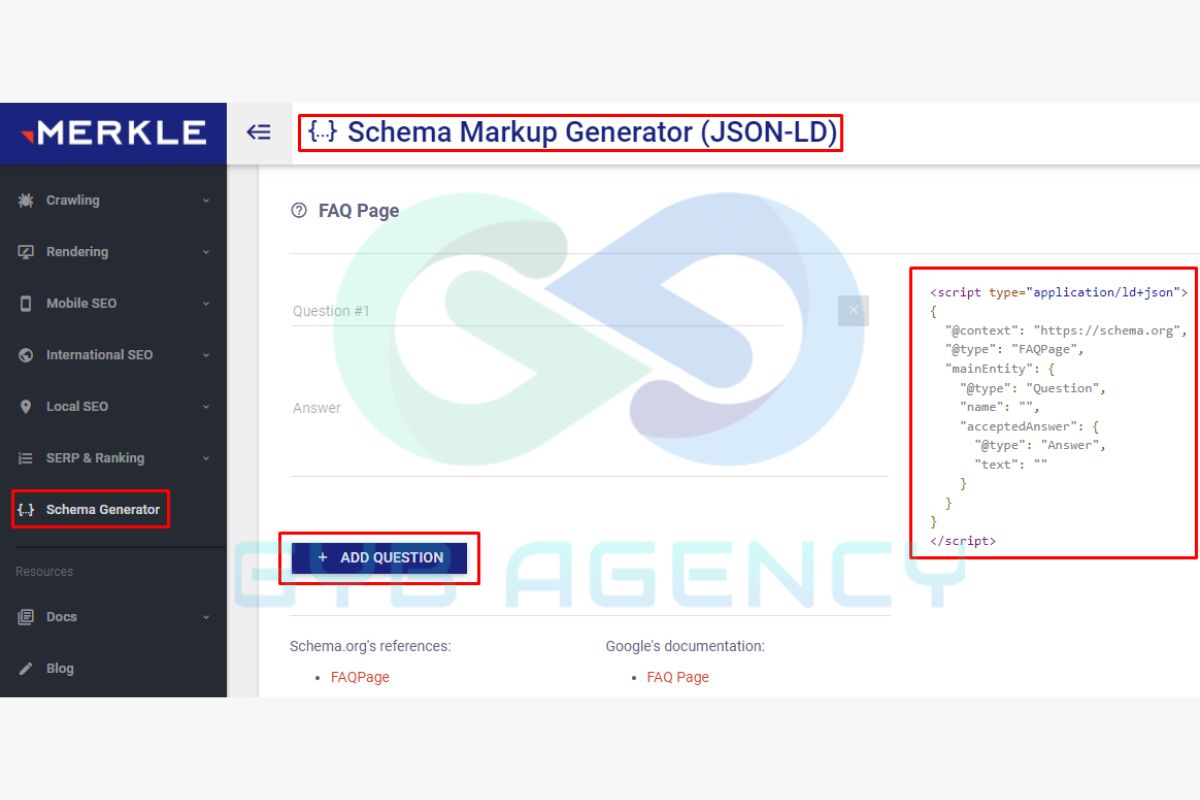Click the "@context" schema.org code line
The width and height of the screenshot is (1200, 800).
tap(1066, 331)
